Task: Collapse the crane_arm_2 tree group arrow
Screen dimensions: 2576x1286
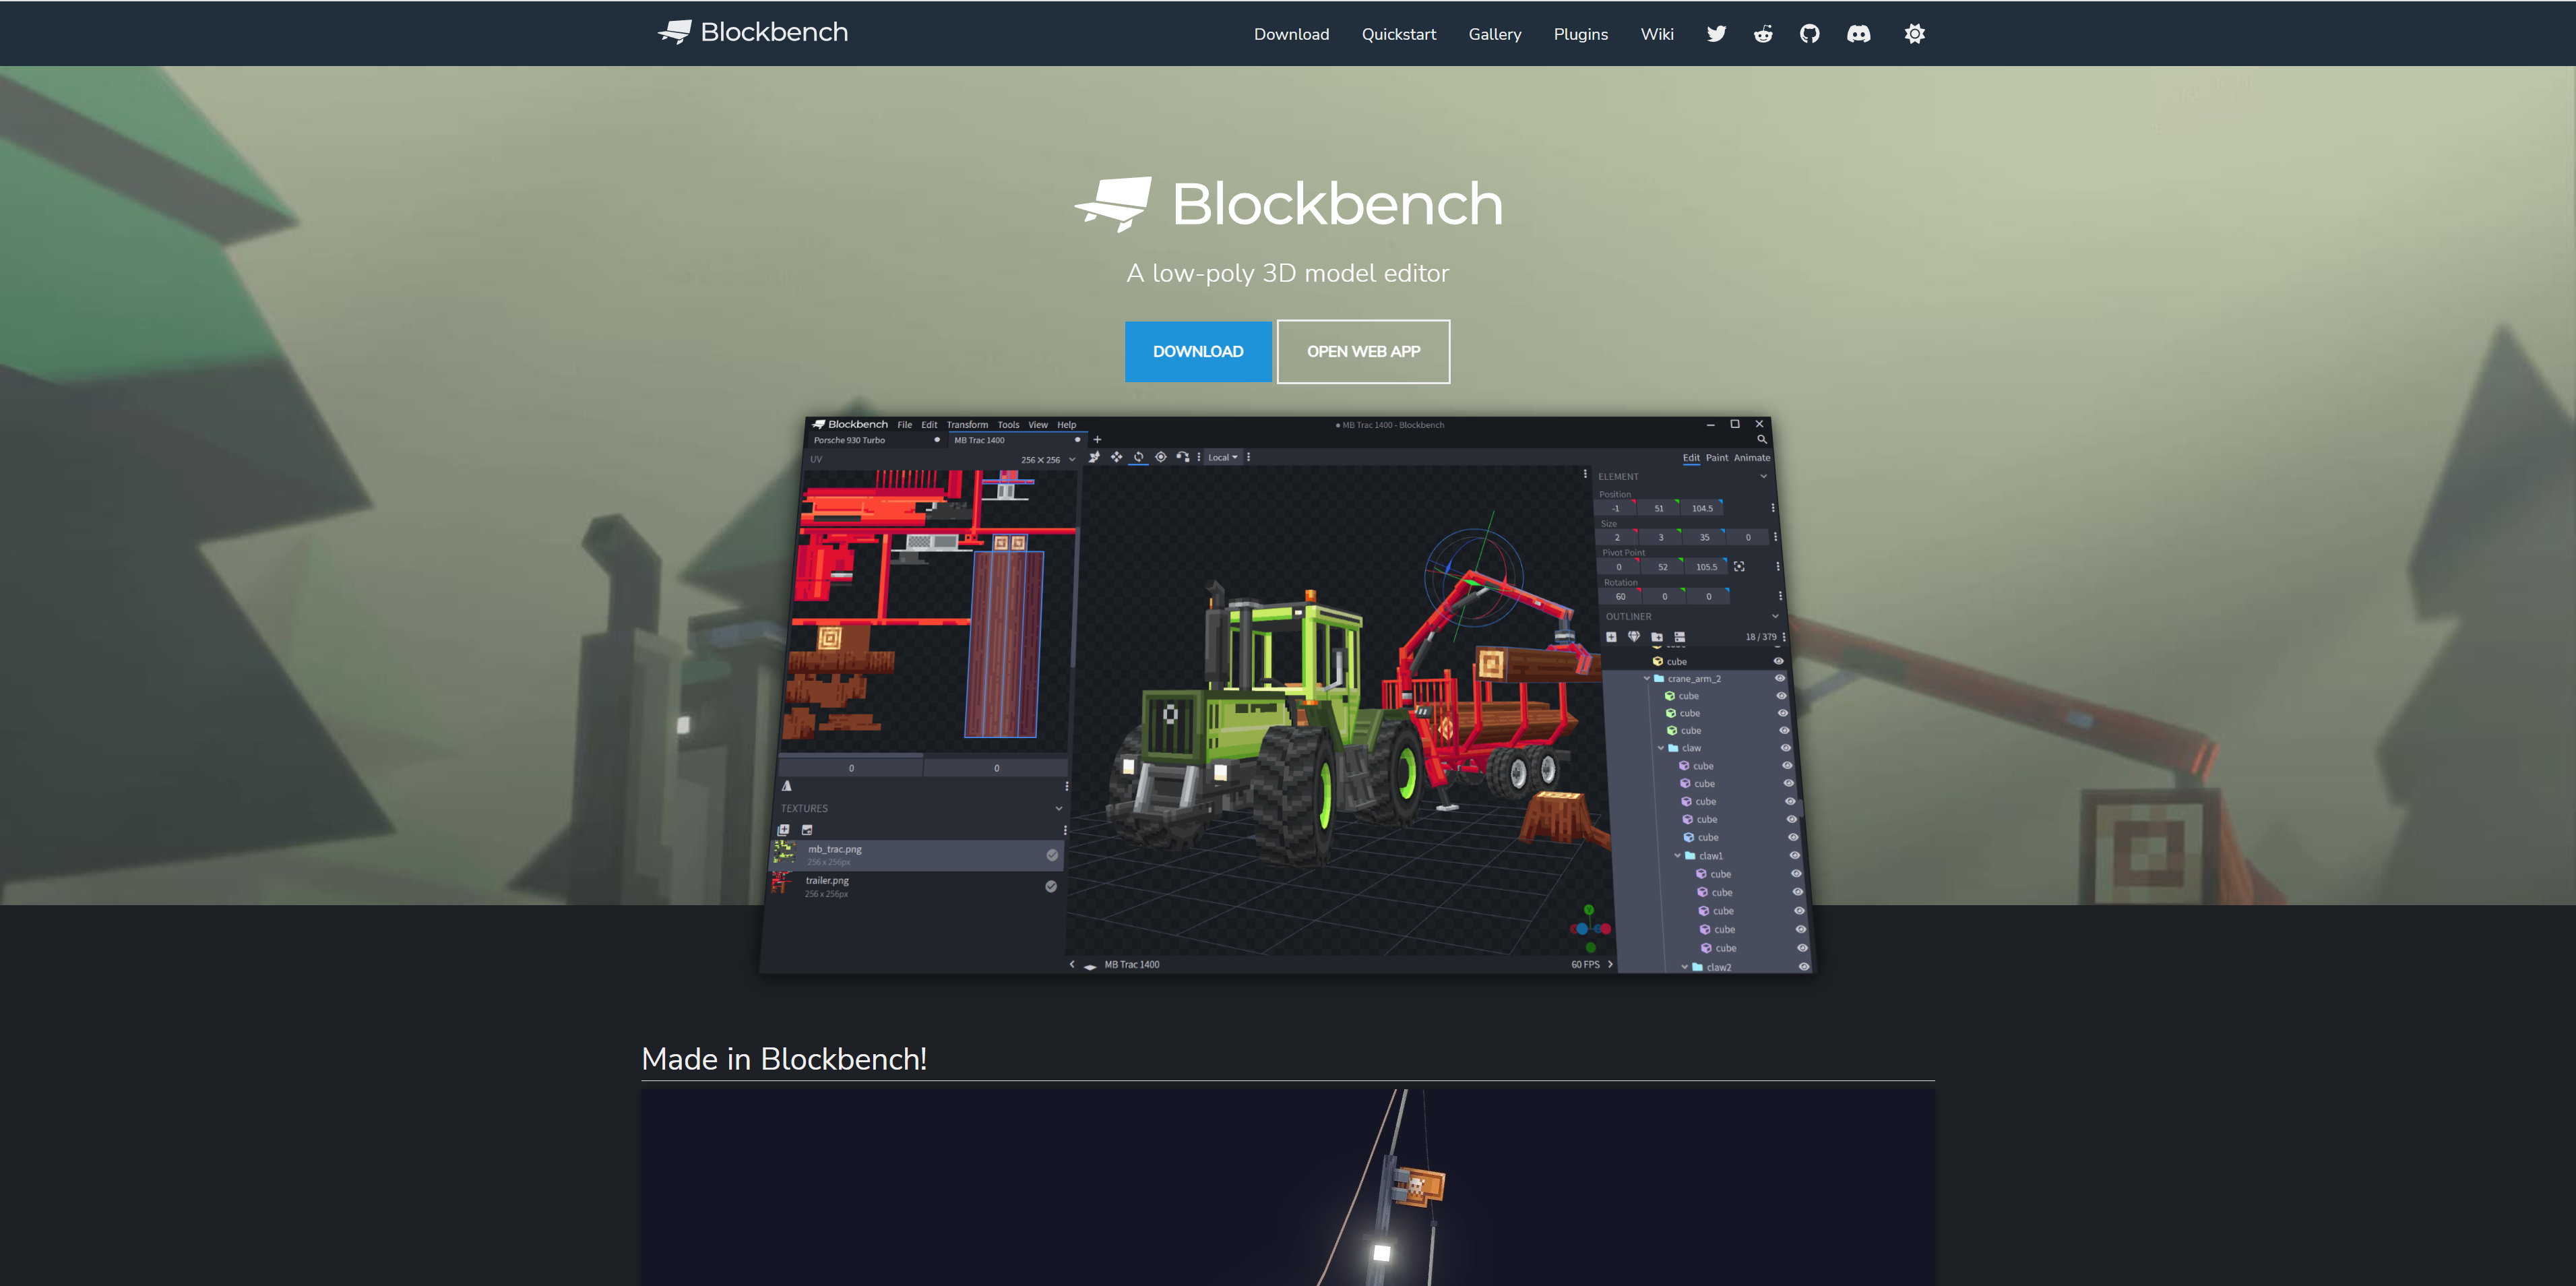Action: [1647, 678]
